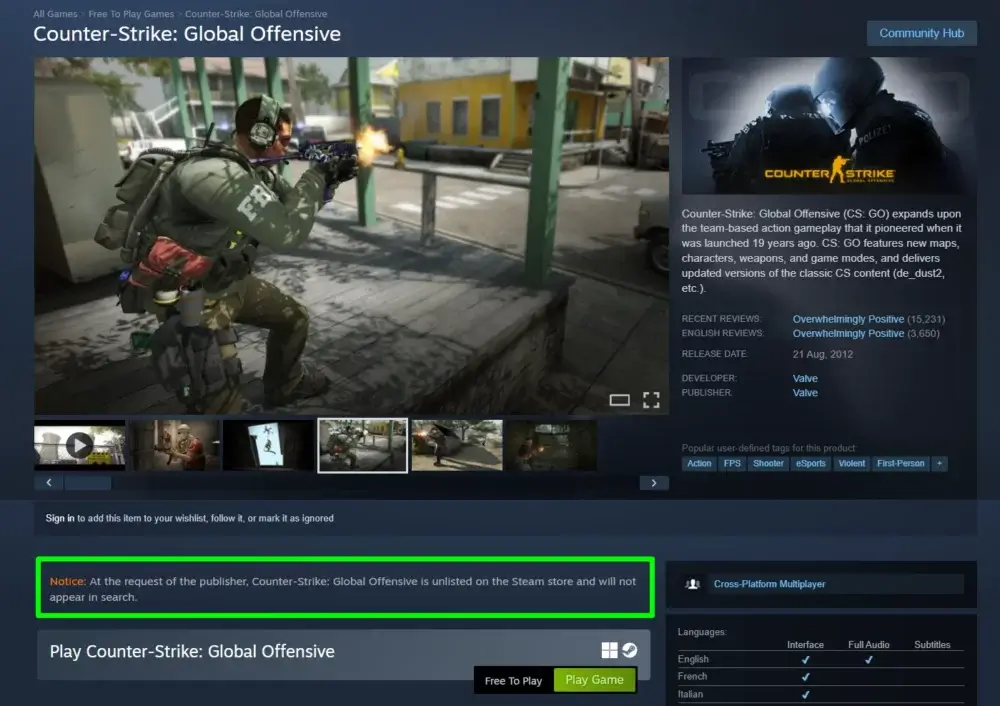Advance the media carousel with the right chevron
Screen dimensions: 1000x706
[654, 482]
